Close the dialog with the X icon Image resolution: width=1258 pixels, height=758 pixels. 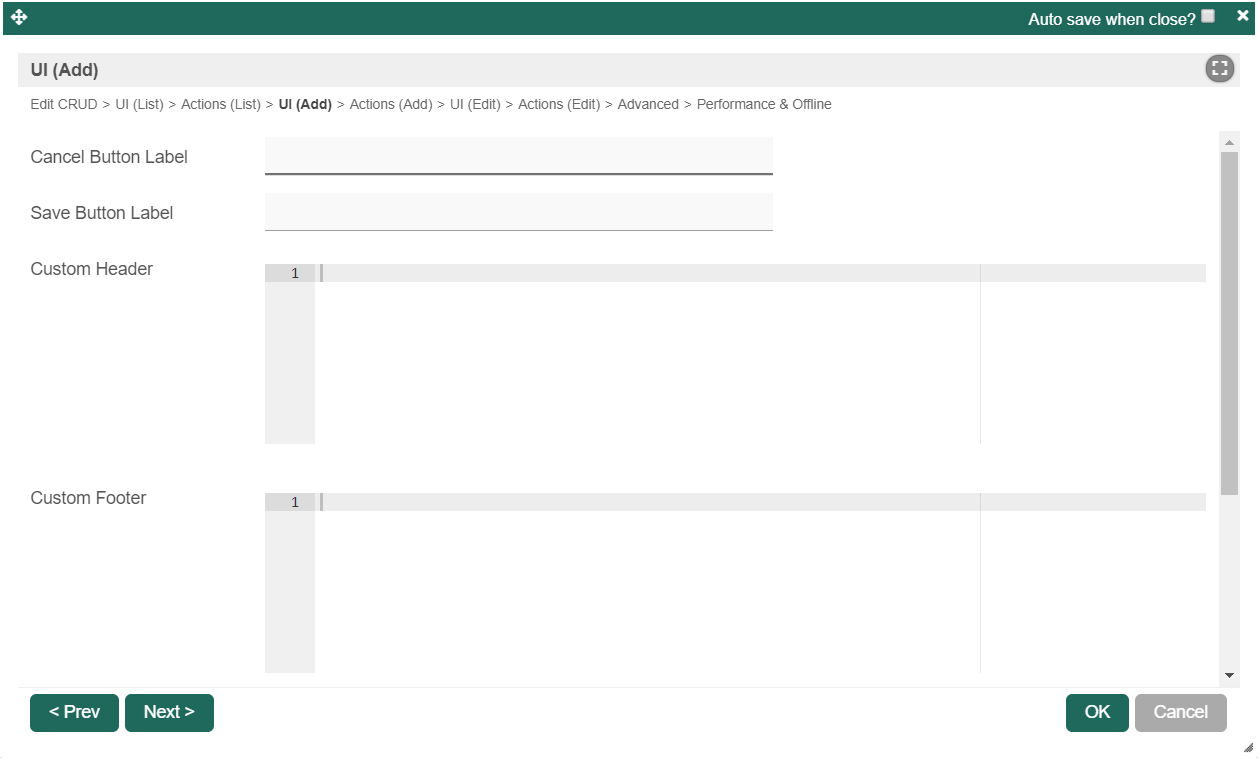[x=1243, y=16]
